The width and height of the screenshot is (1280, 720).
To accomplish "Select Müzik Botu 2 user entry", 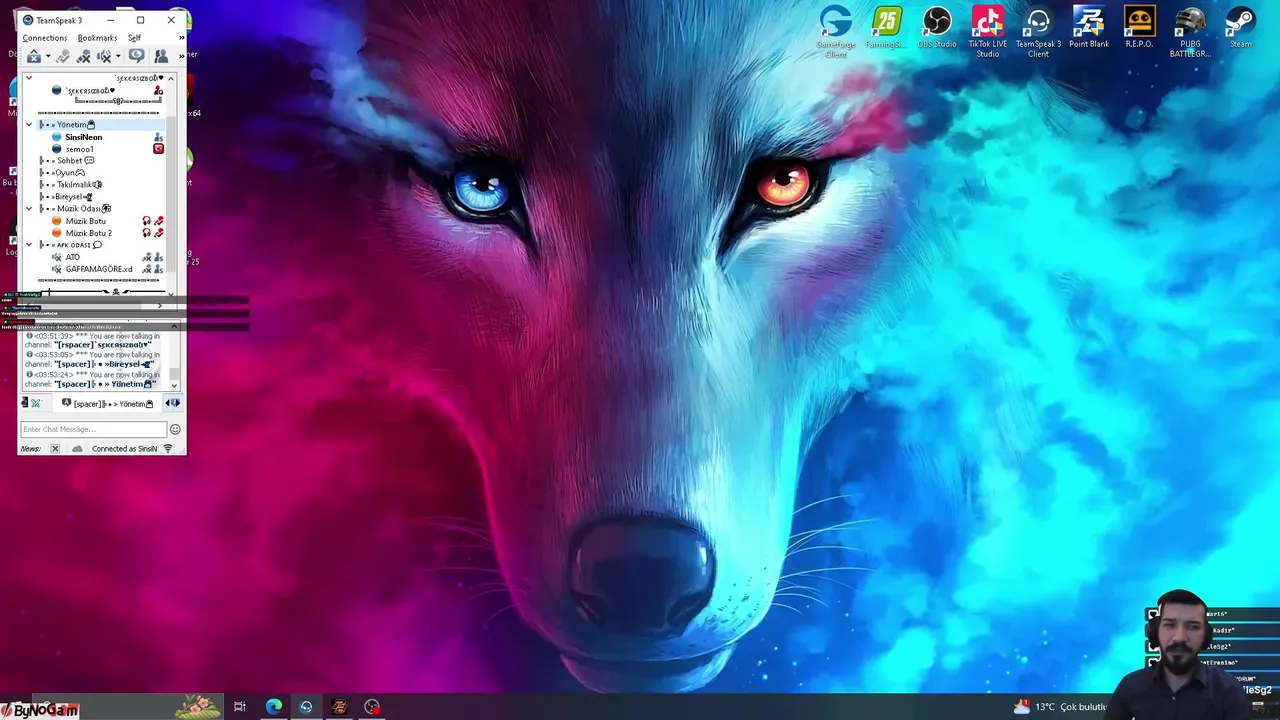I will click(x=88, y=233).
